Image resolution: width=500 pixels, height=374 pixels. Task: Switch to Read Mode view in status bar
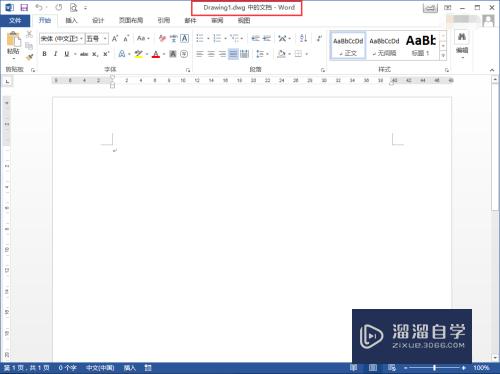[x=354, y=368]
